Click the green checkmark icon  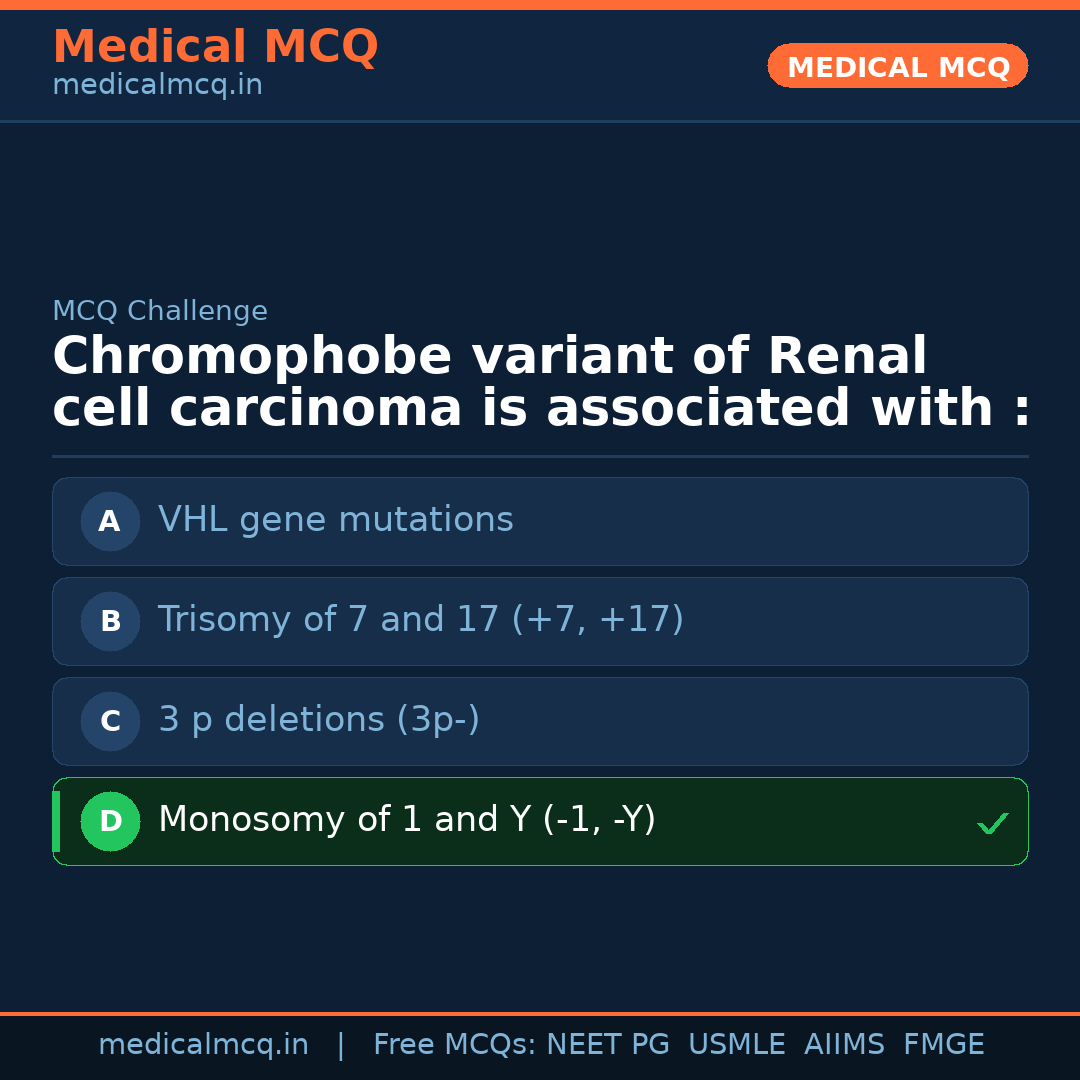click(x=992, y=824)
